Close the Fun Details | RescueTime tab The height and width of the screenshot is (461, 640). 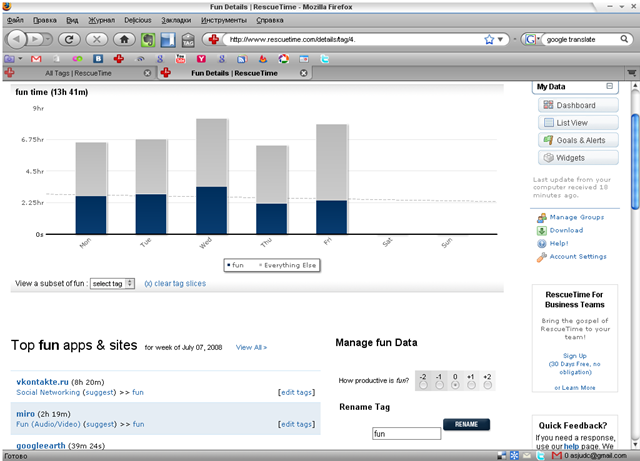tap(304, 73)
